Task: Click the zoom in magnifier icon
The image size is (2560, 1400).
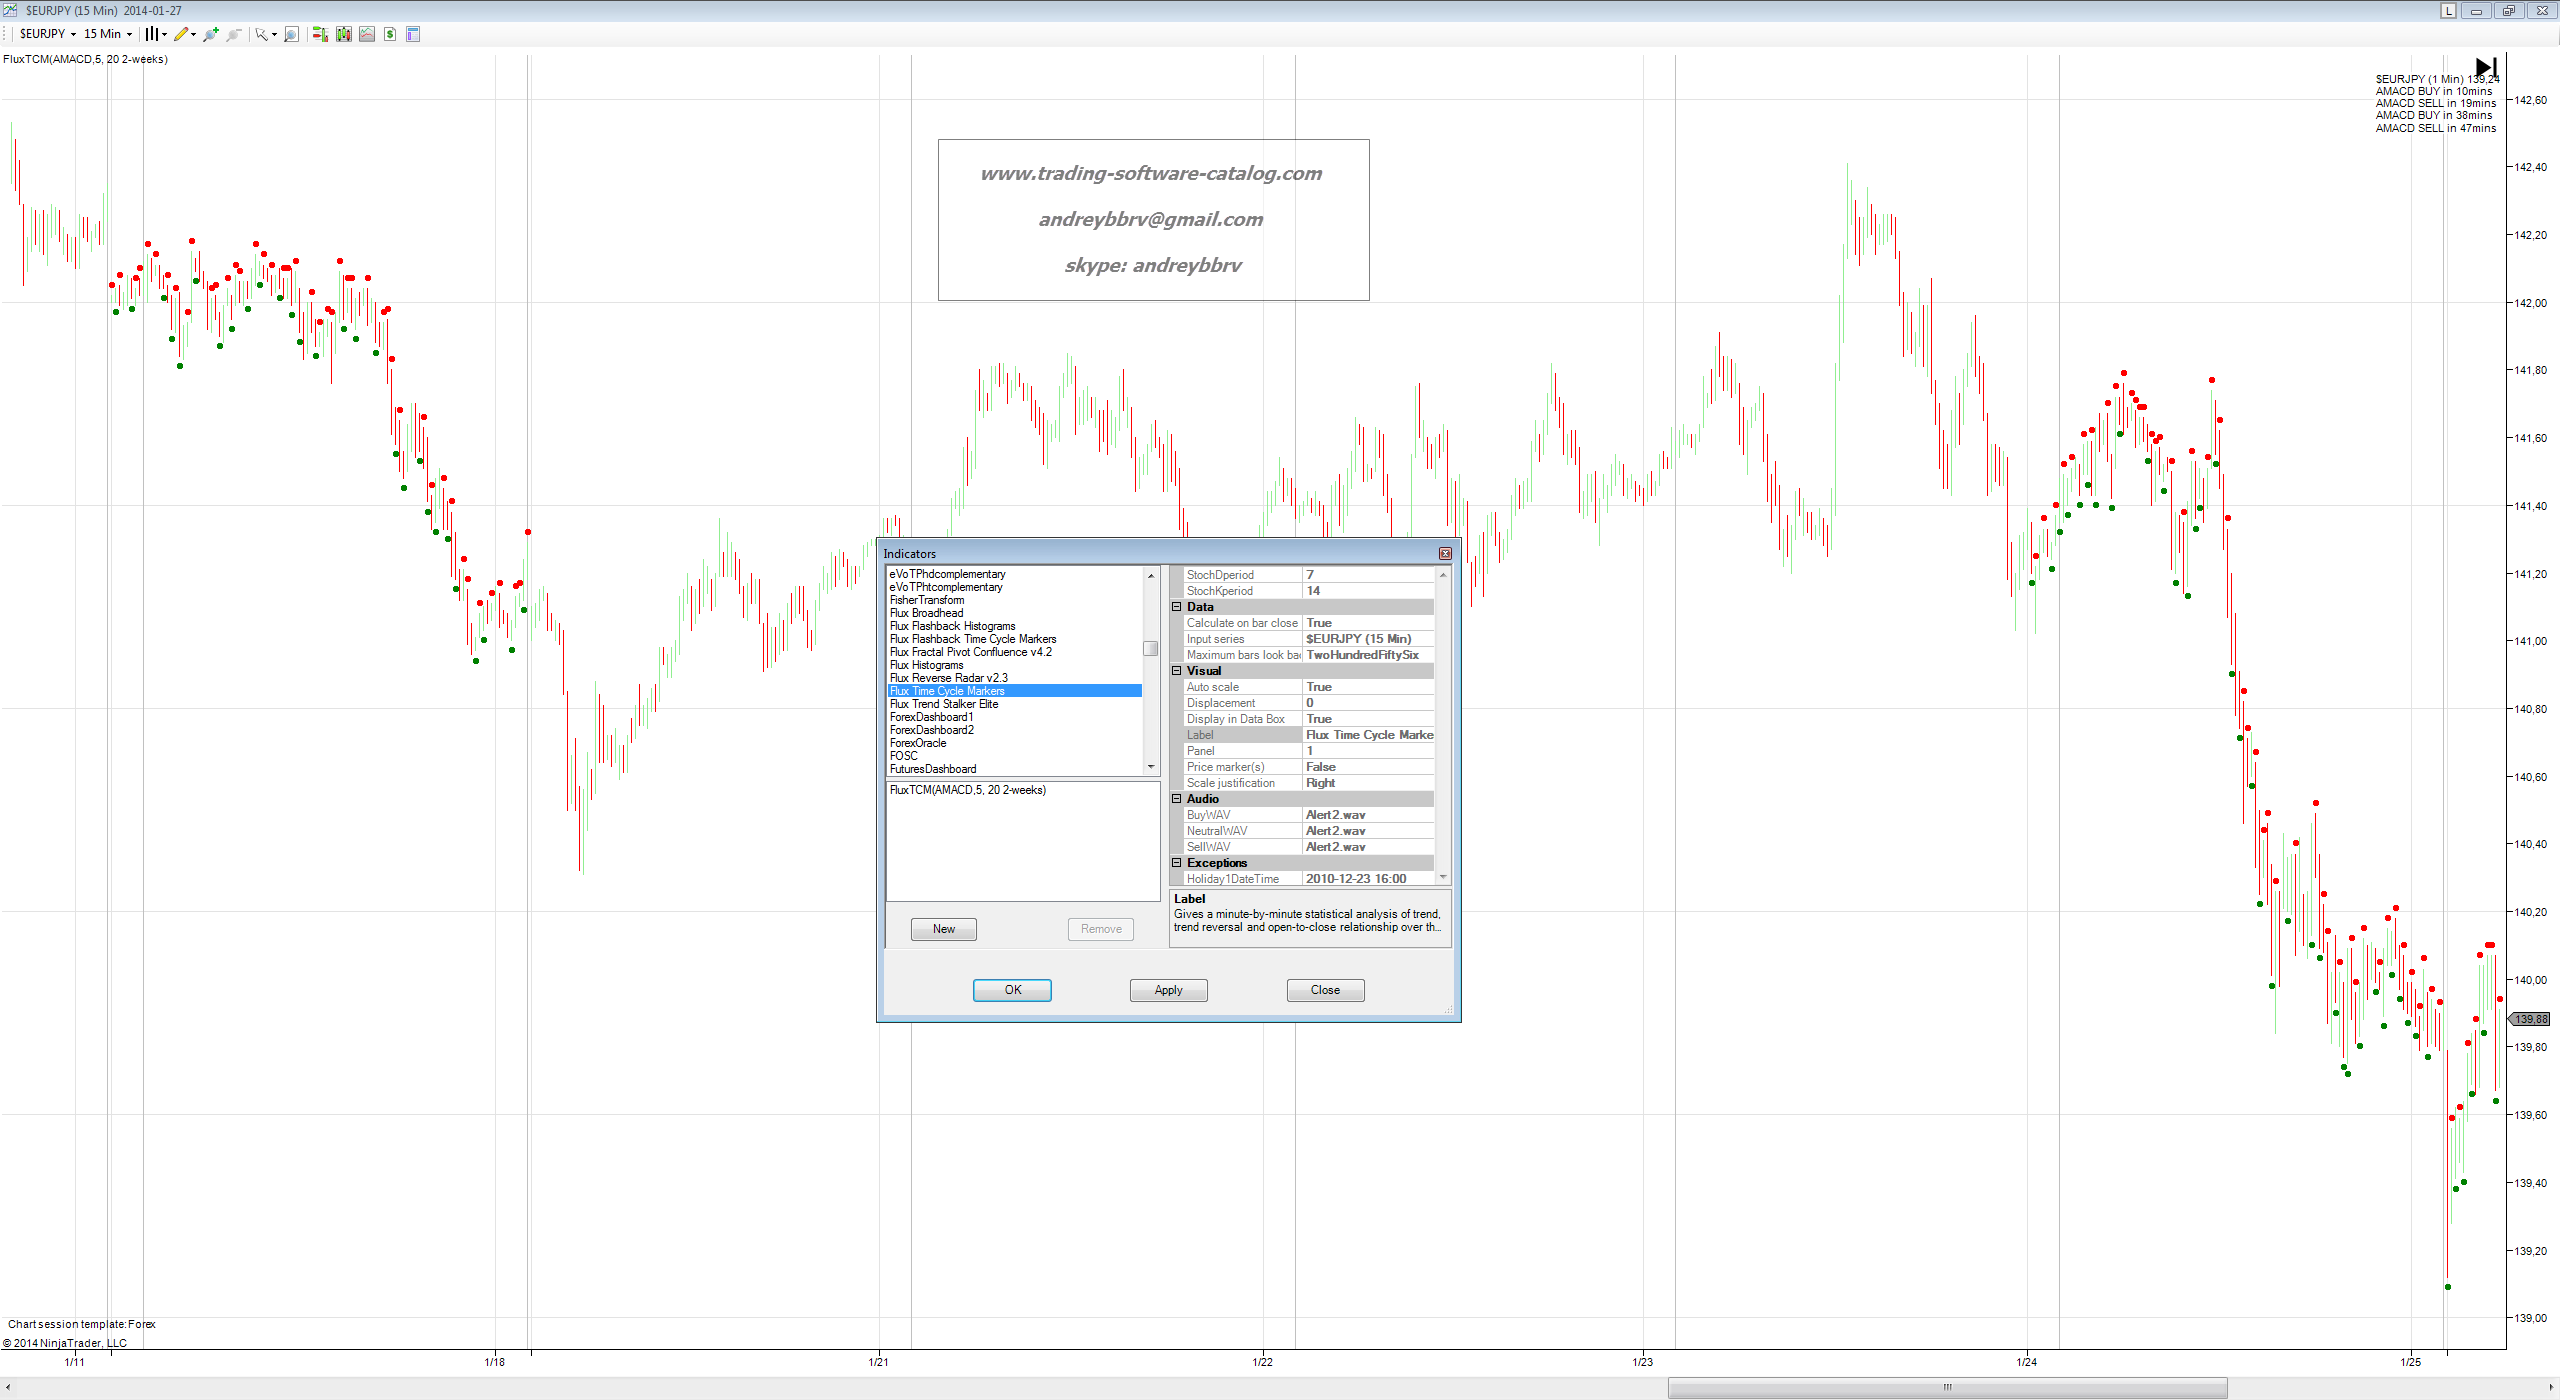Action: (x=210, y=34)
